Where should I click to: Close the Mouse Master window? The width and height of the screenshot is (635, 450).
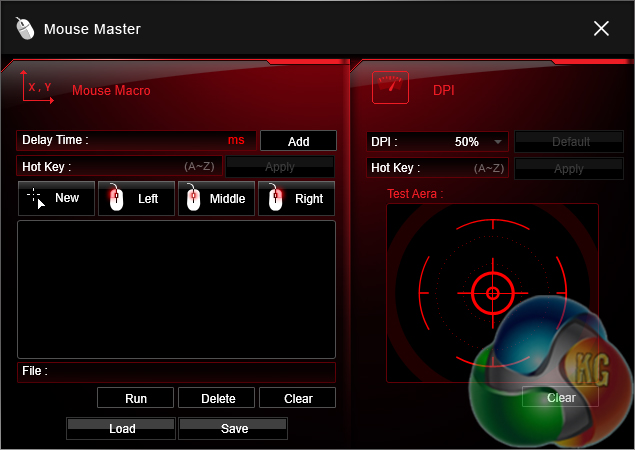click(601, 29)
